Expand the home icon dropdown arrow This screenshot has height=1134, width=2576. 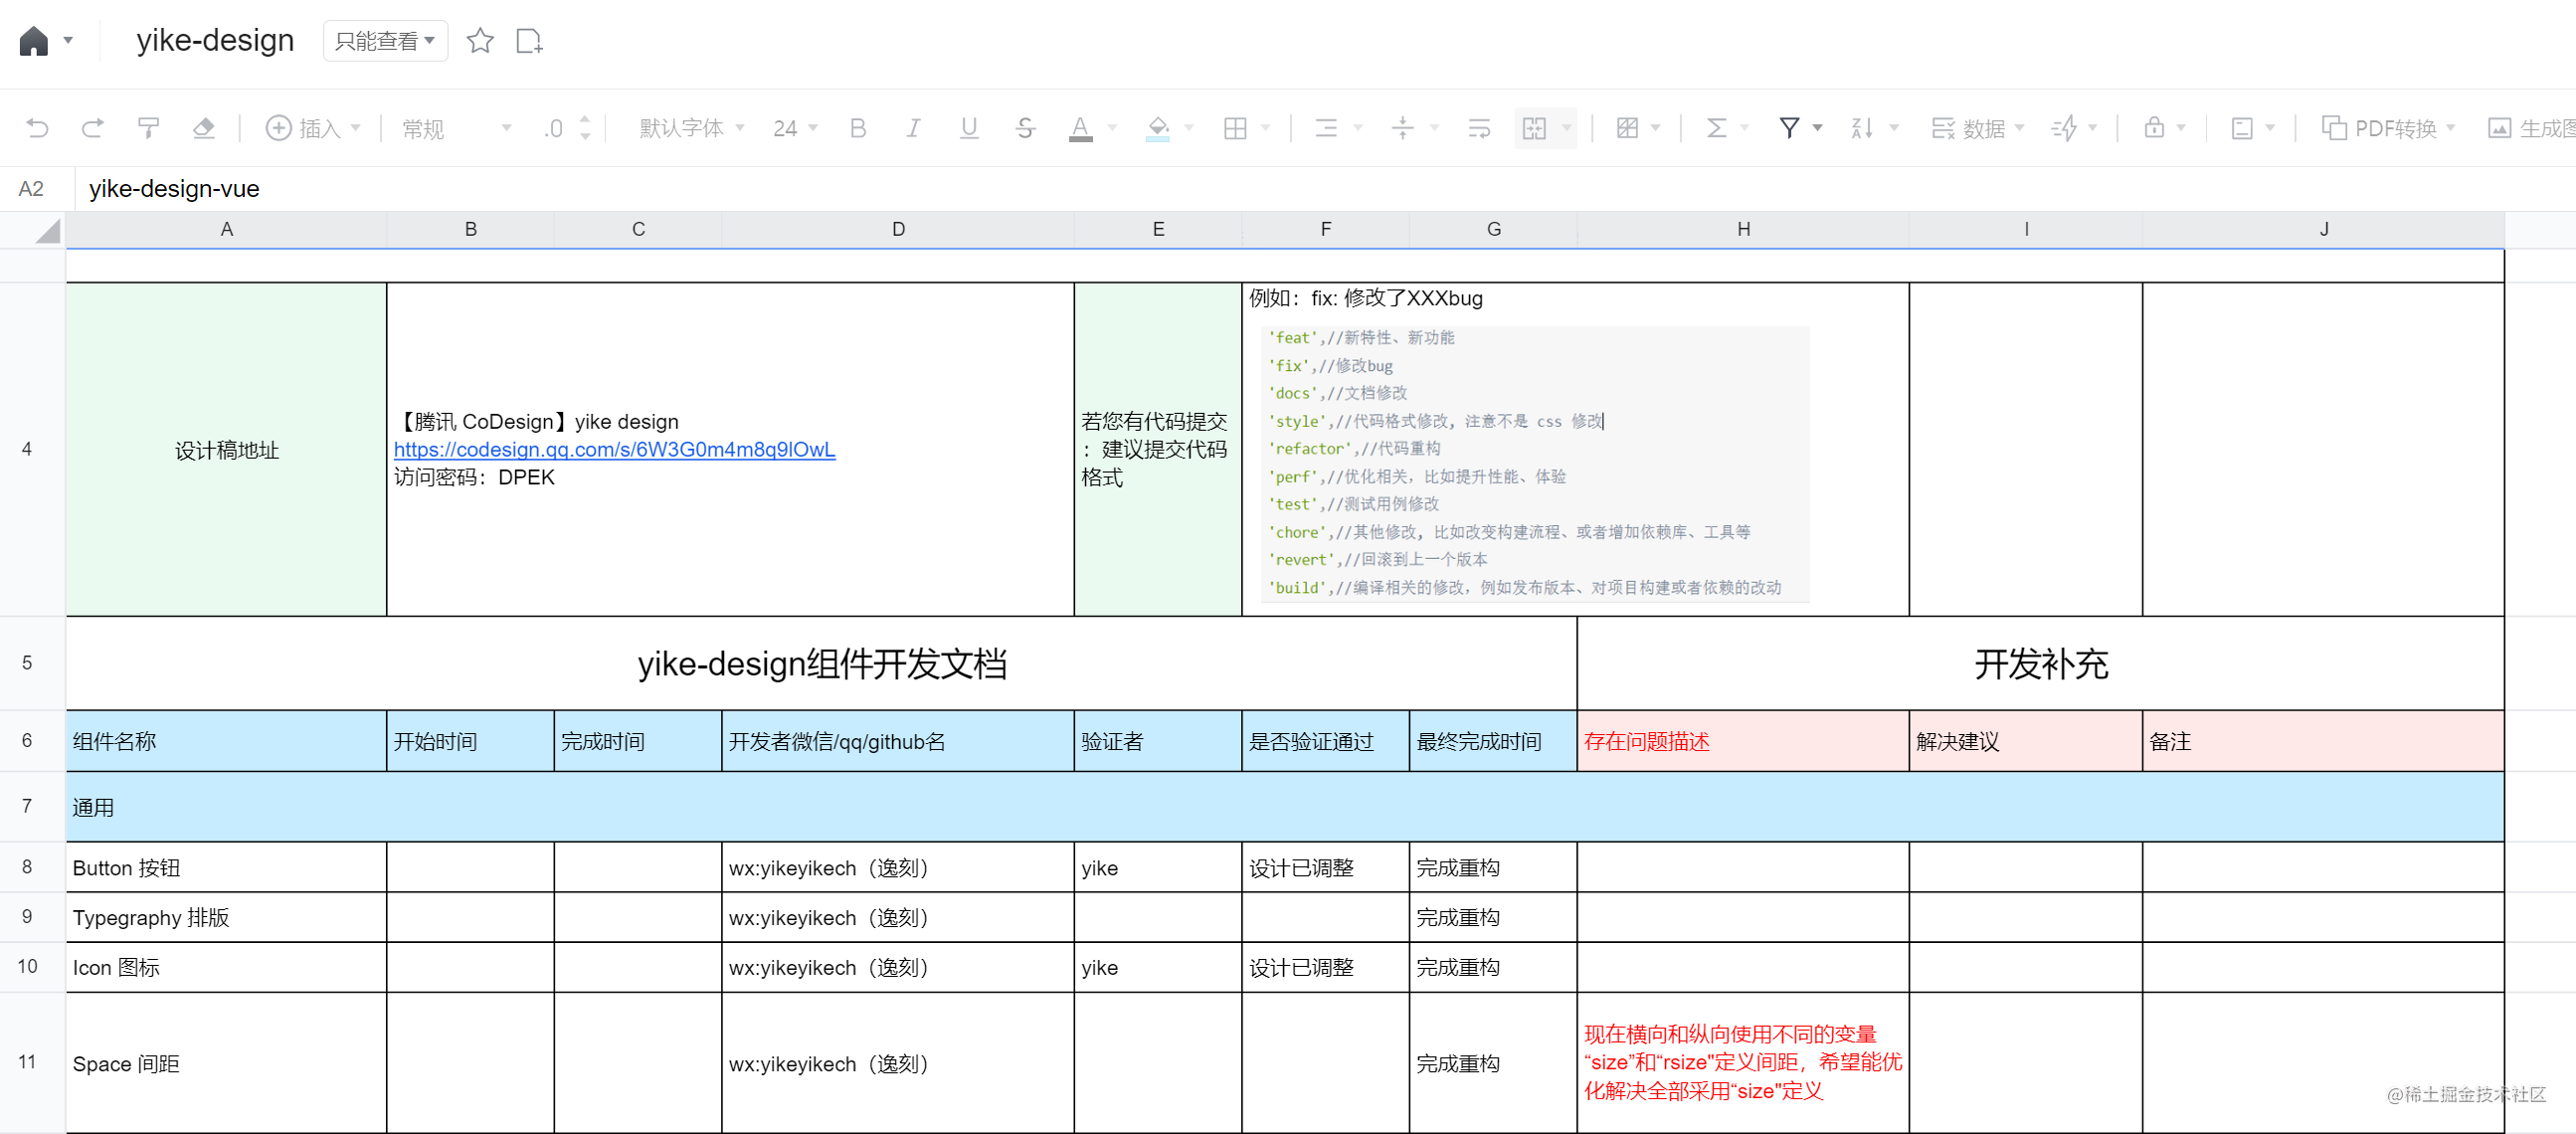point(68,41)
